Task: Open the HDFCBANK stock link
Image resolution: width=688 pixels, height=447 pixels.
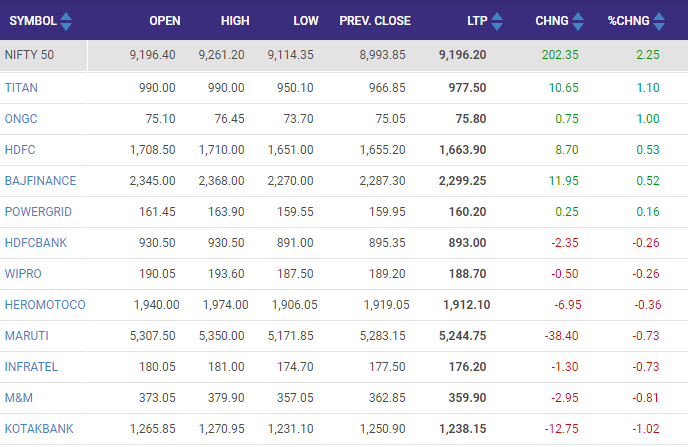Action: point(36,243)
